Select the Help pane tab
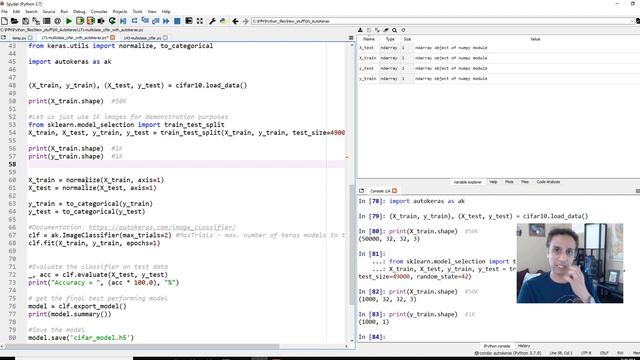640x360 pixels. [493, 182]
